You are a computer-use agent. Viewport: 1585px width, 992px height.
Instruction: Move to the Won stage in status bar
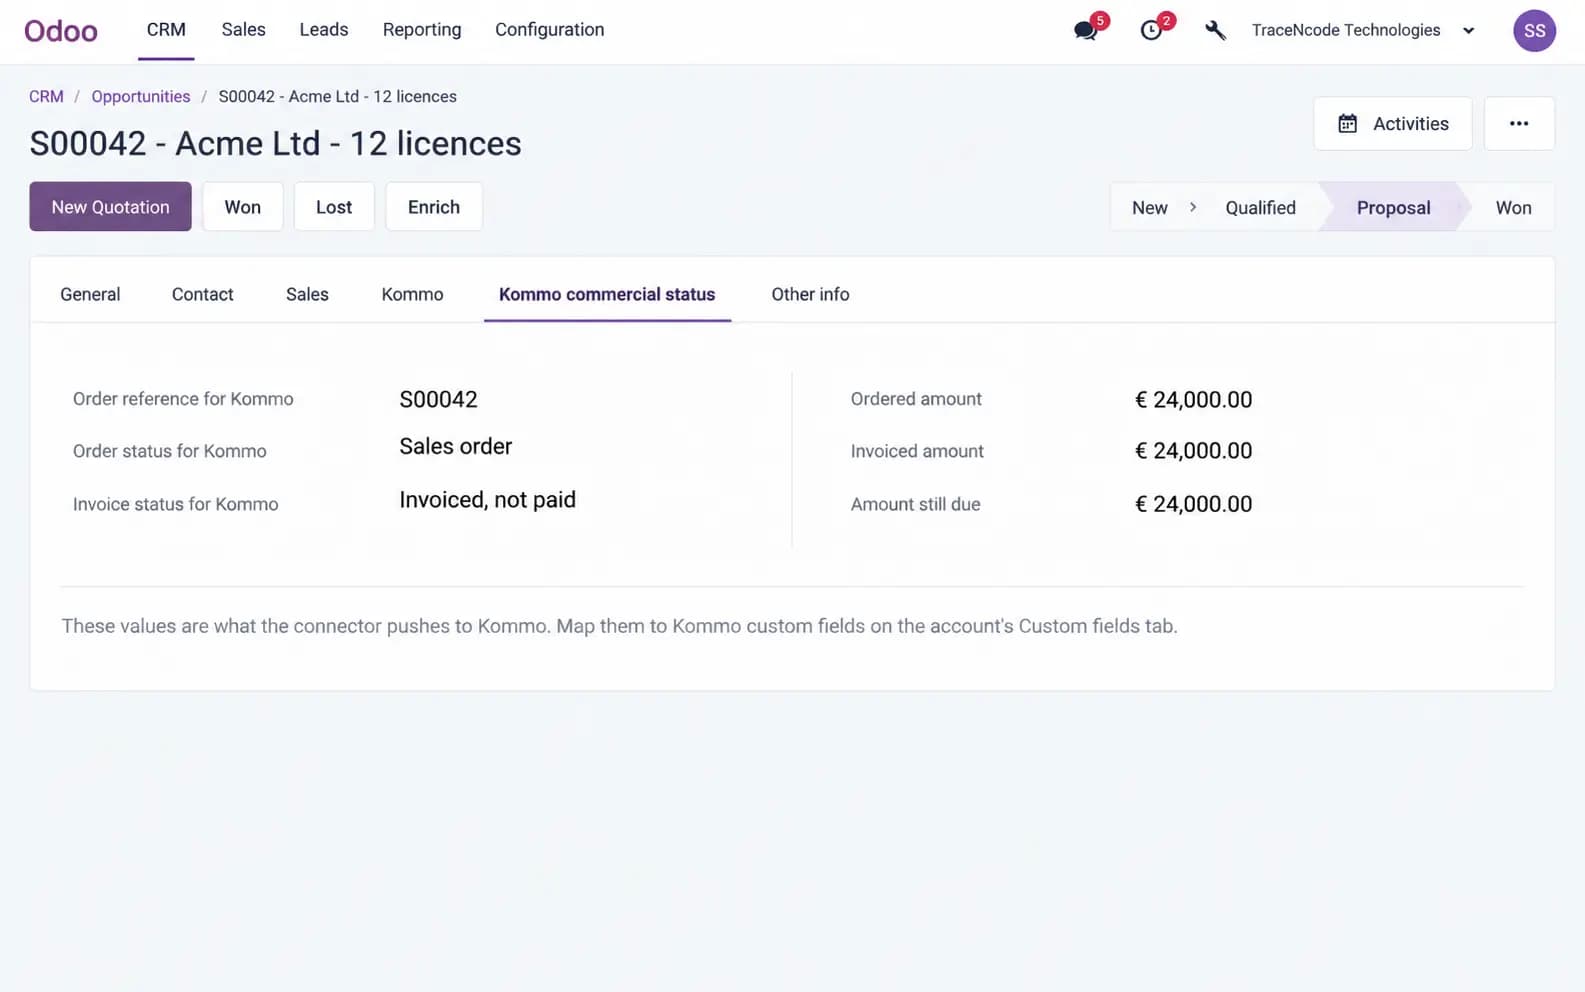1513,207
